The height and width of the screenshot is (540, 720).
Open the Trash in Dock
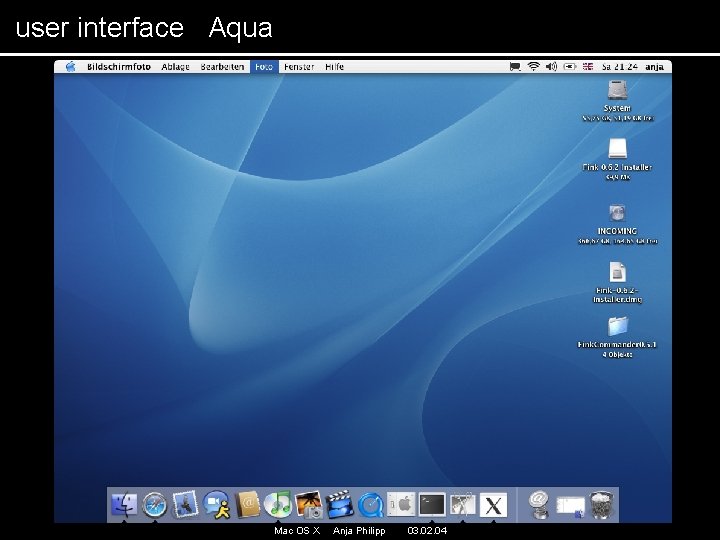tap(601, 503)
